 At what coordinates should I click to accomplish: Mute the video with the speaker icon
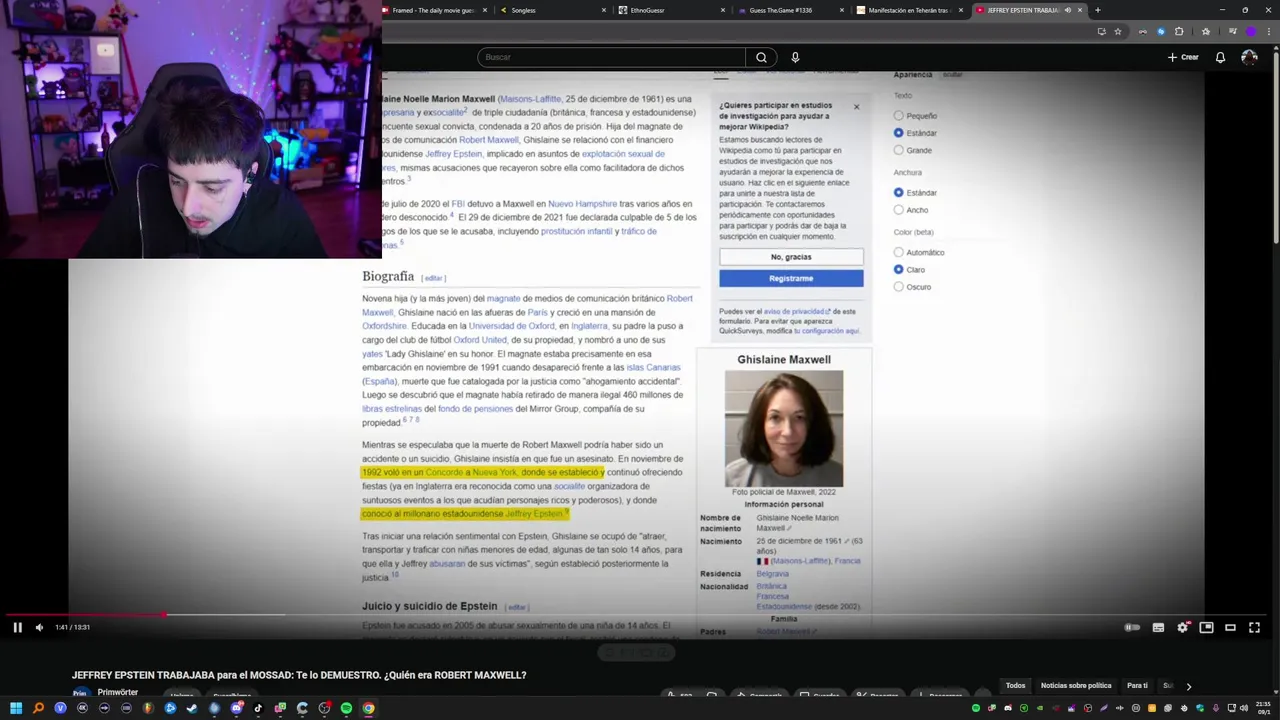(39, 627)
